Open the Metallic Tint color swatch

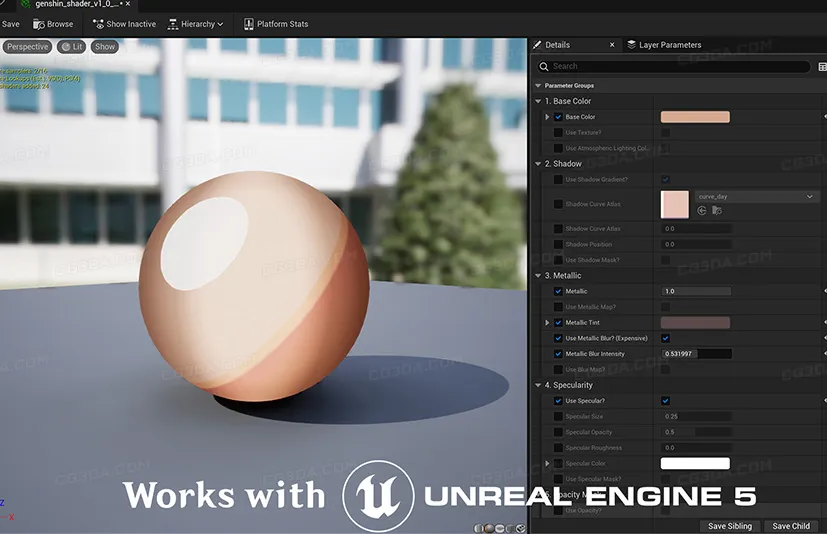tap(695, 323)
